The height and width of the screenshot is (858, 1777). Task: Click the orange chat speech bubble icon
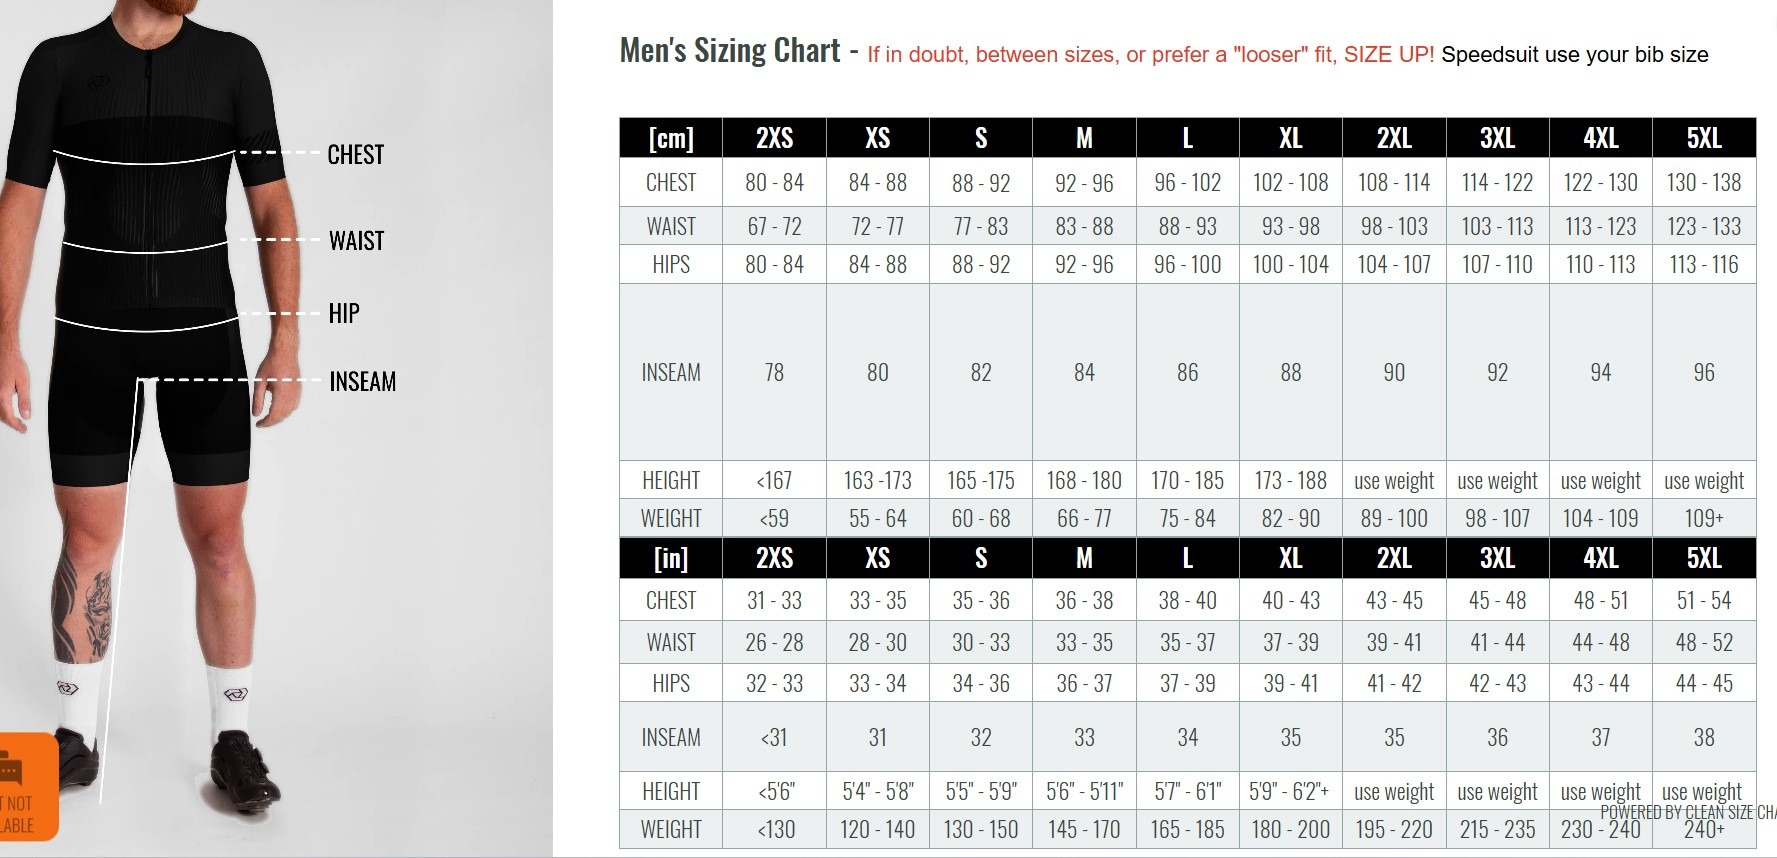10,770
